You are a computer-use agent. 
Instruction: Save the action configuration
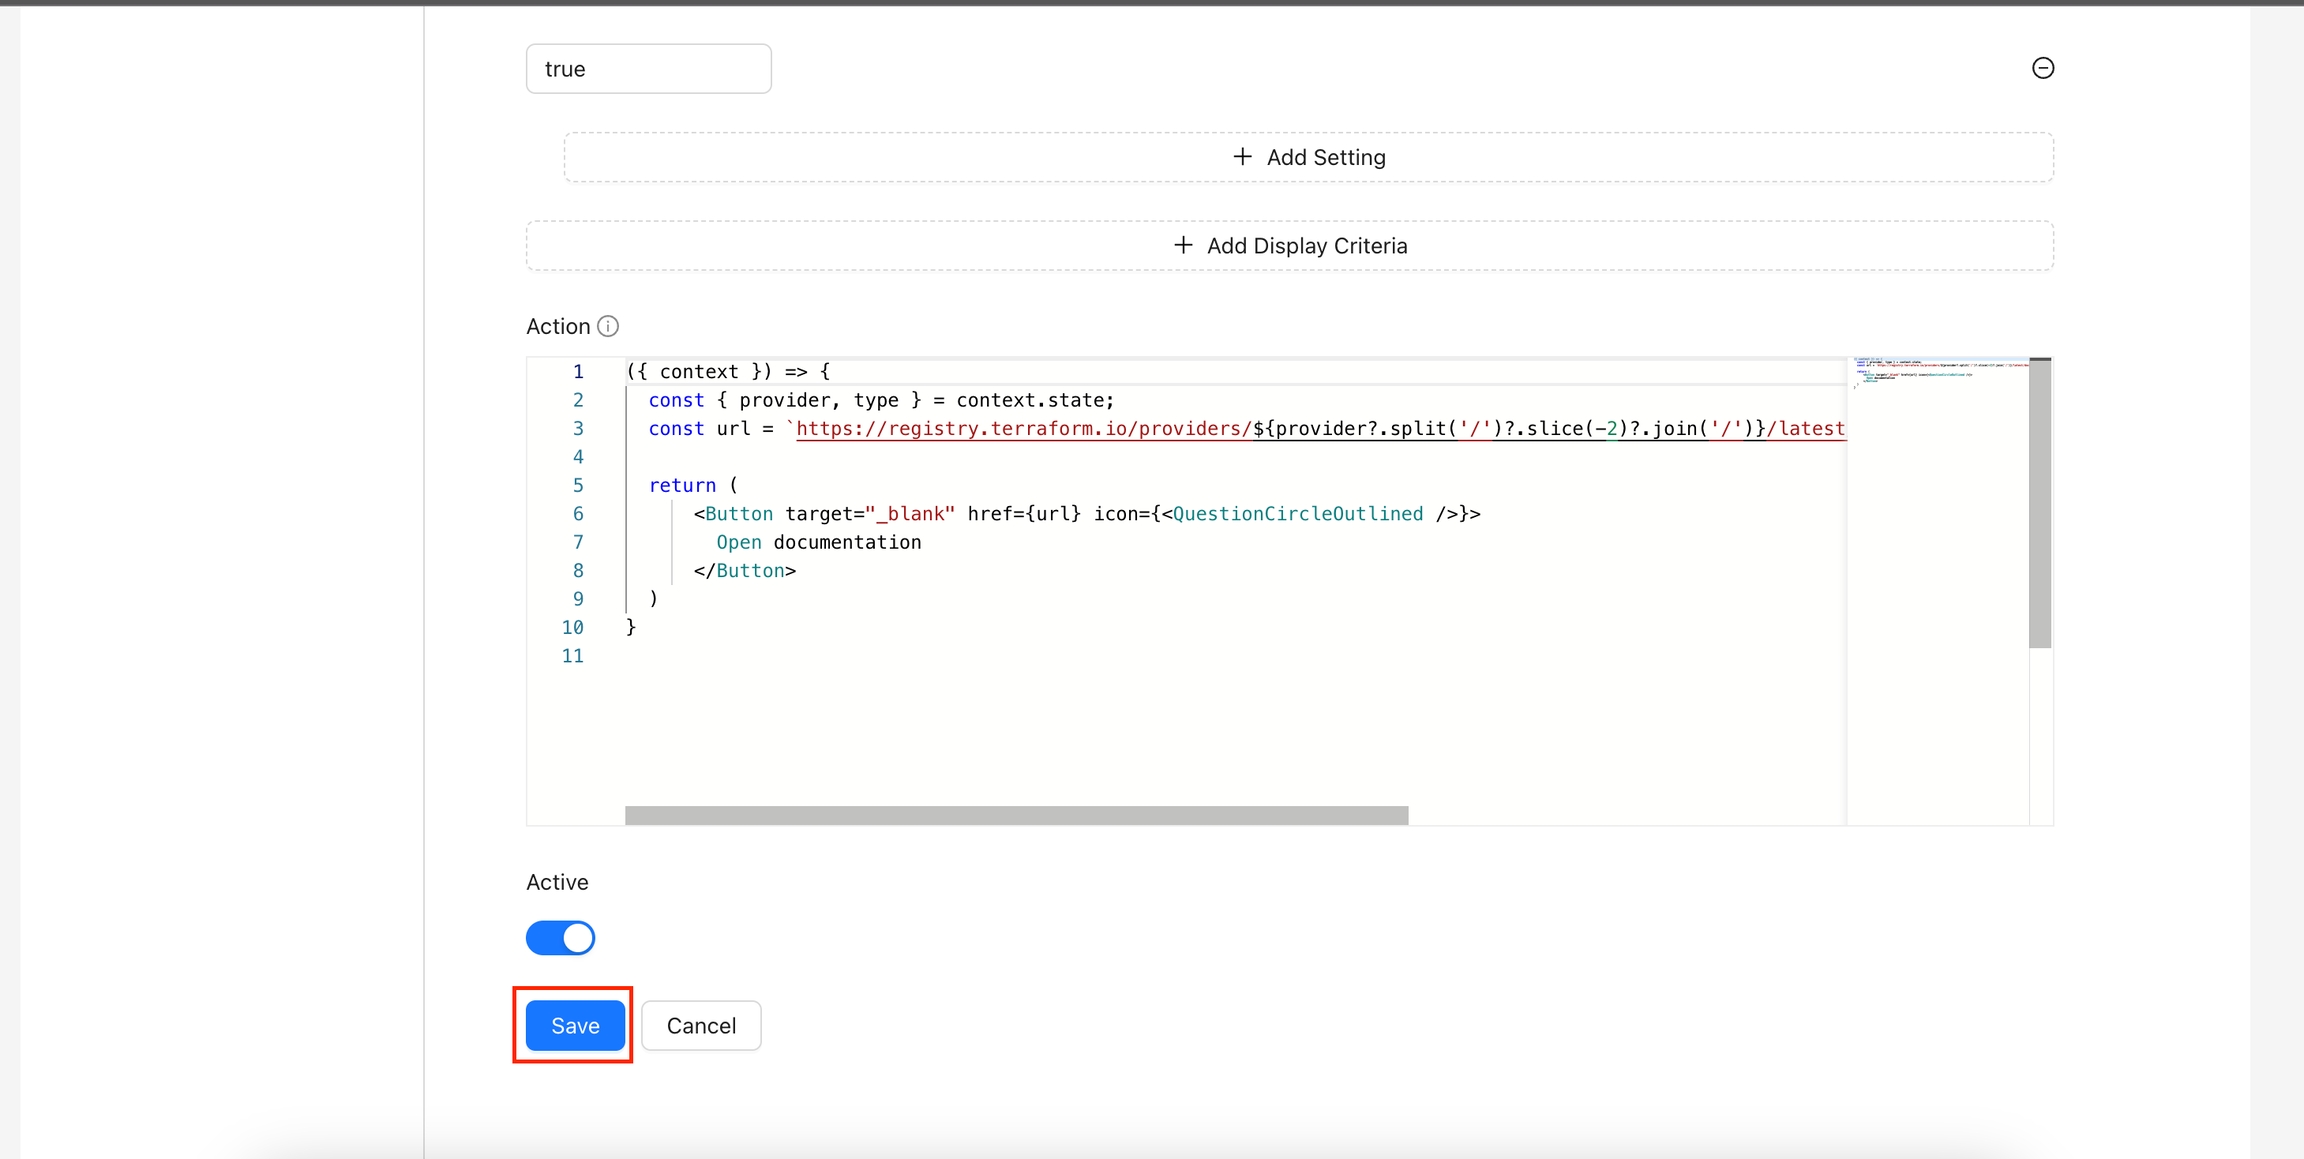tap(575, 1026)
